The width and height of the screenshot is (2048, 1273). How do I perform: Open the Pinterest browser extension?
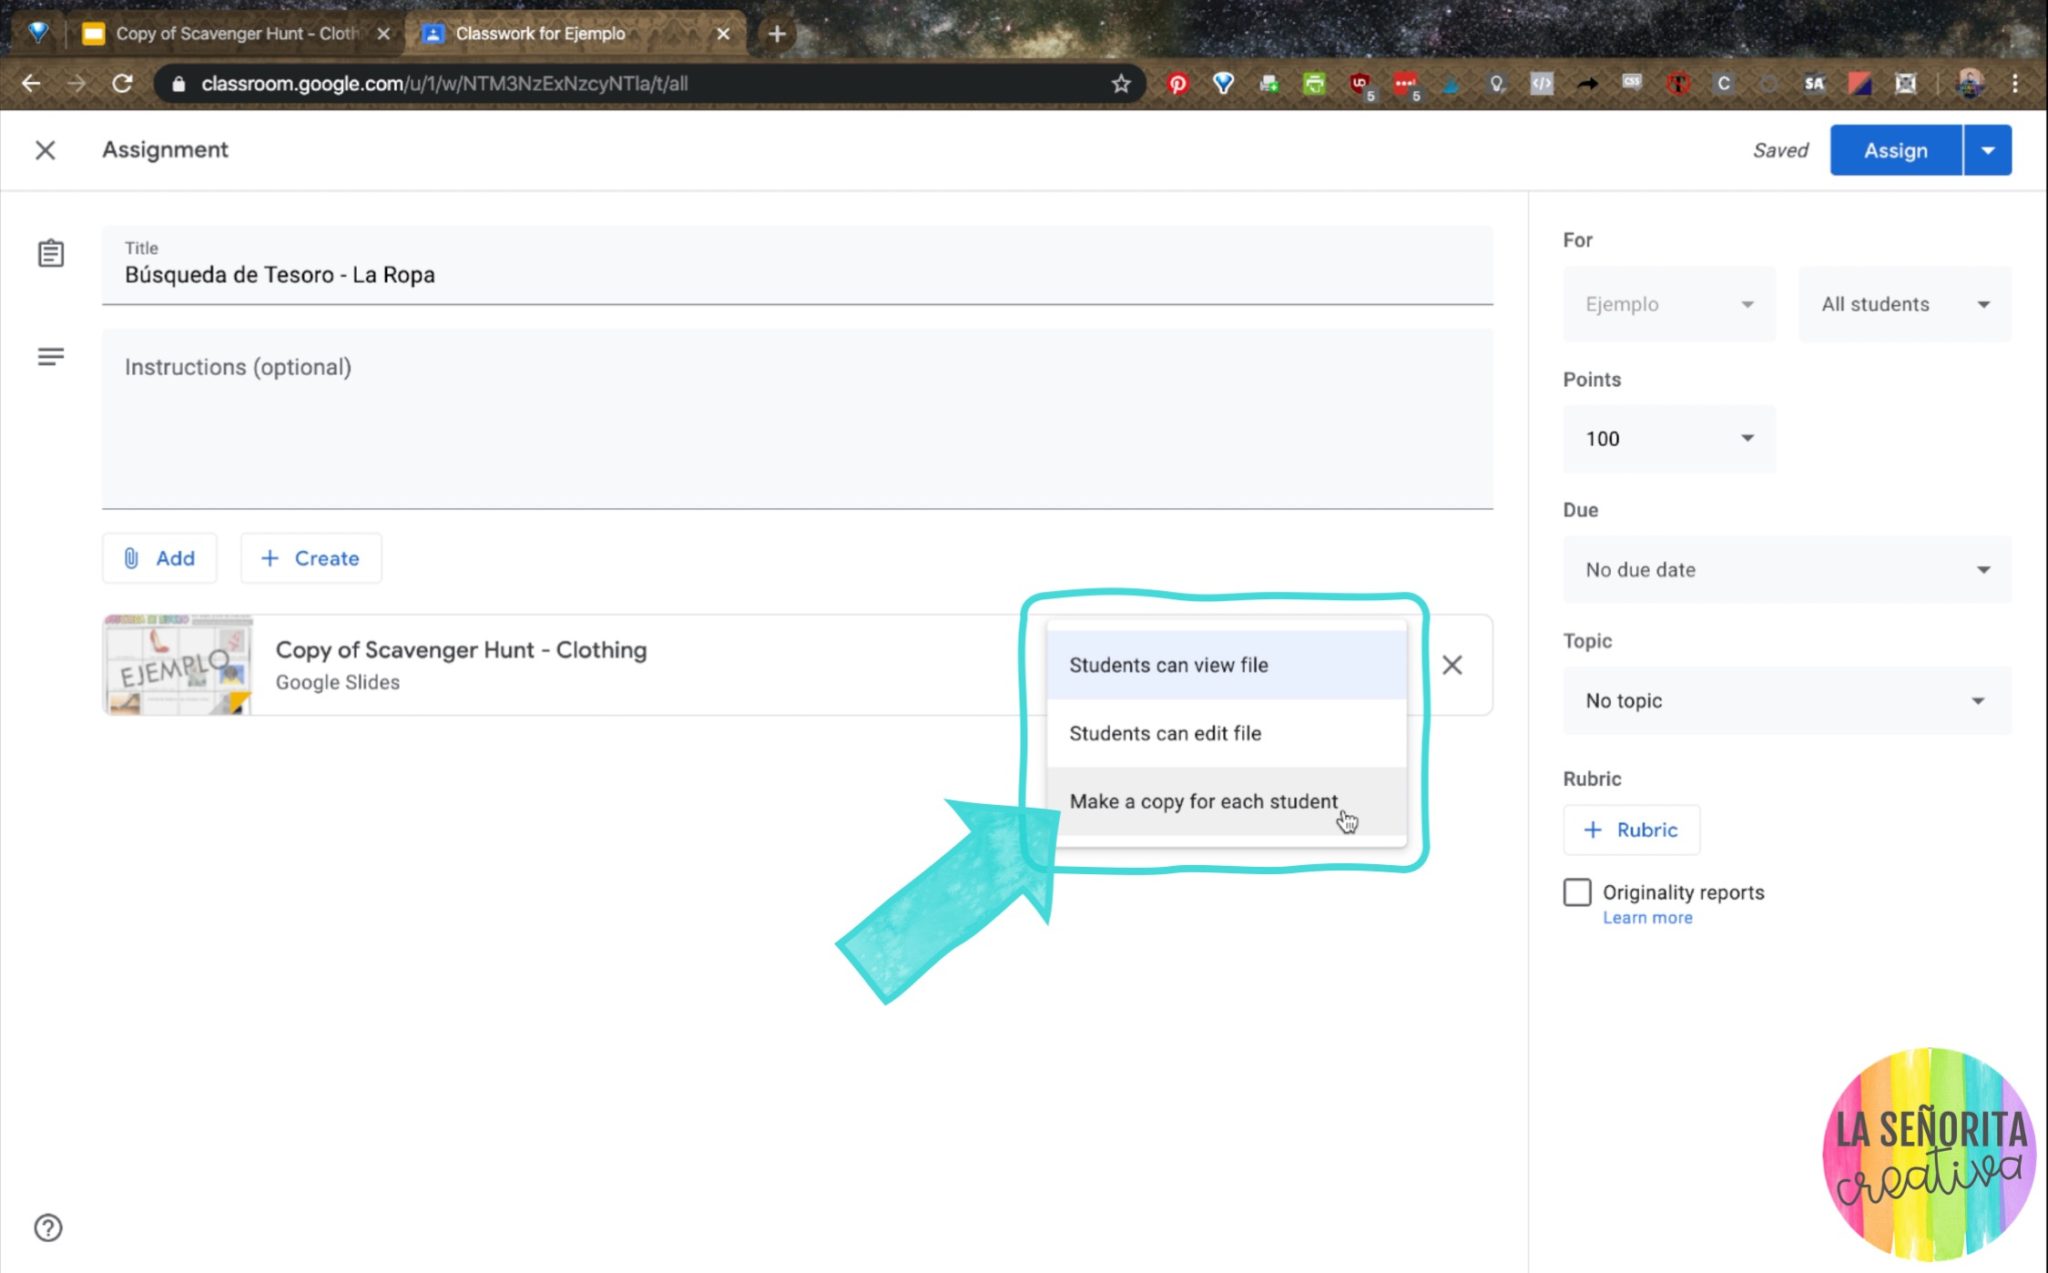click(1178, 84)
